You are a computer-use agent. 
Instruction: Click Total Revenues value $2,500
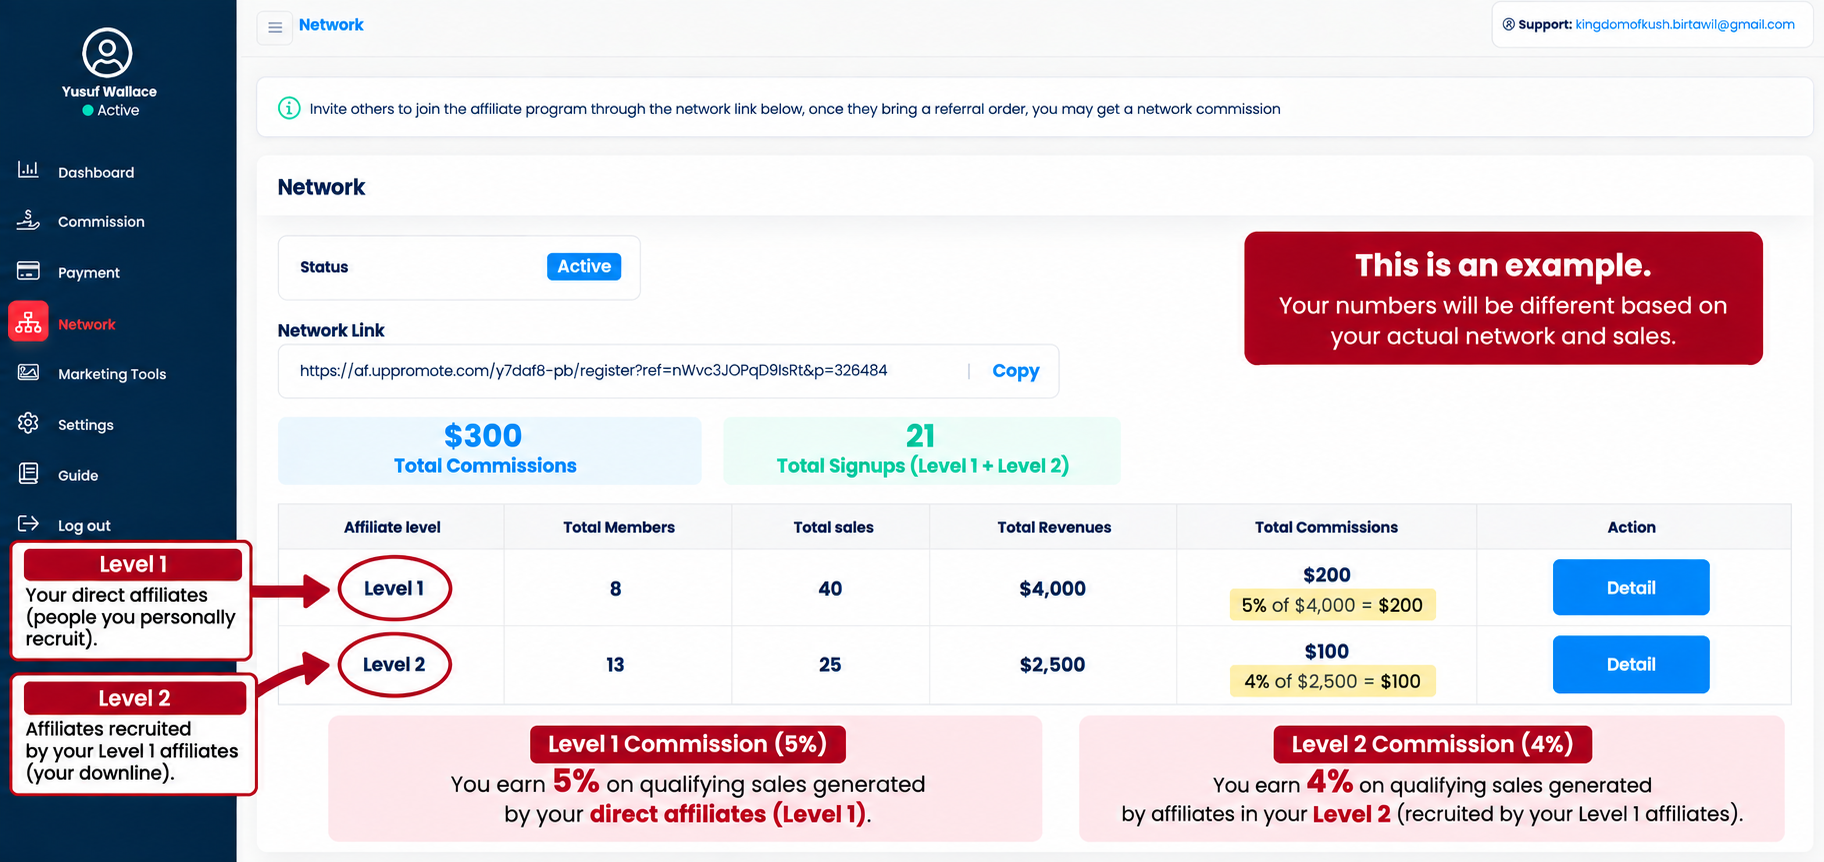coord(1053,665)
